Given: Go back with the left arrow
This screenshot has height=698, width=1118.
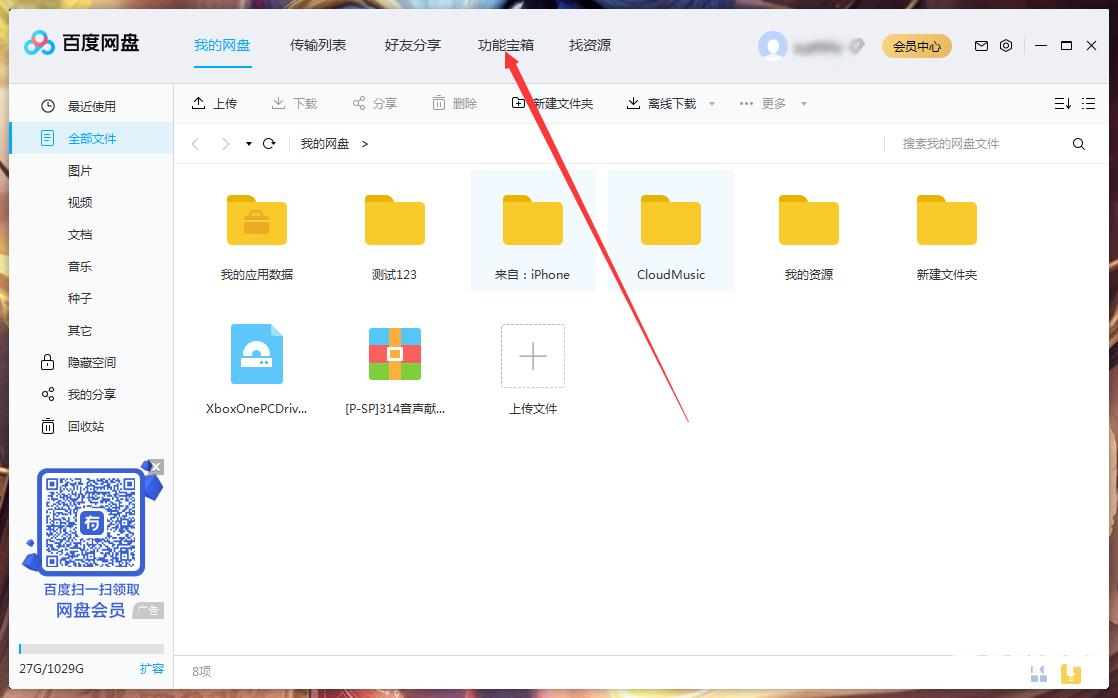Looking at the screenshot, I should pyautogui.click(x=195, y=144).
